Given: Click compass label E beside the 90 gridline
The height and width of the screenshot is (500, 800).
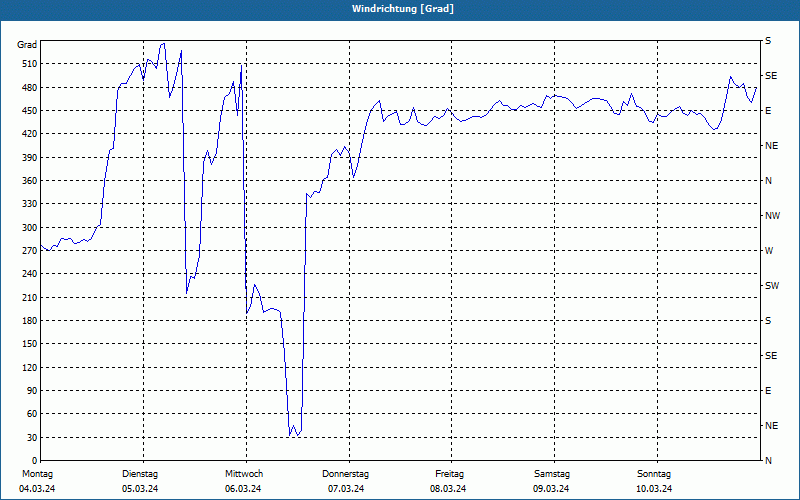Looking at the screenshot, I should pyautogui.click(x=768, y=390).
